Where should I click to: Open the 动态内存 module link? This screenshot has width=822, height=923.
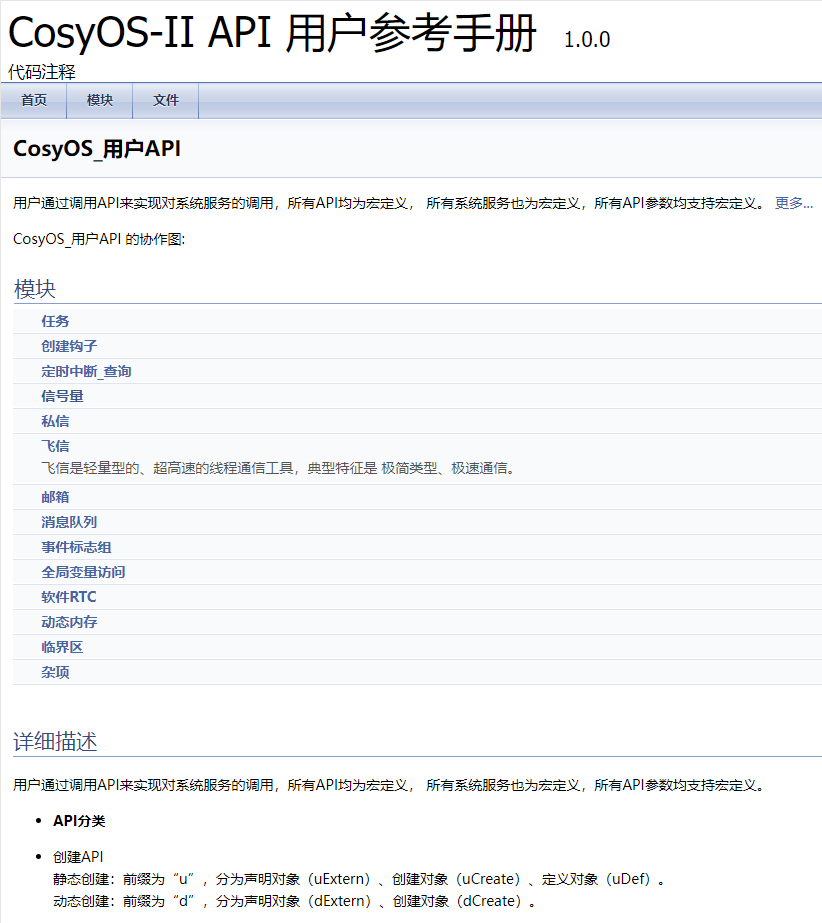[69, 622]
